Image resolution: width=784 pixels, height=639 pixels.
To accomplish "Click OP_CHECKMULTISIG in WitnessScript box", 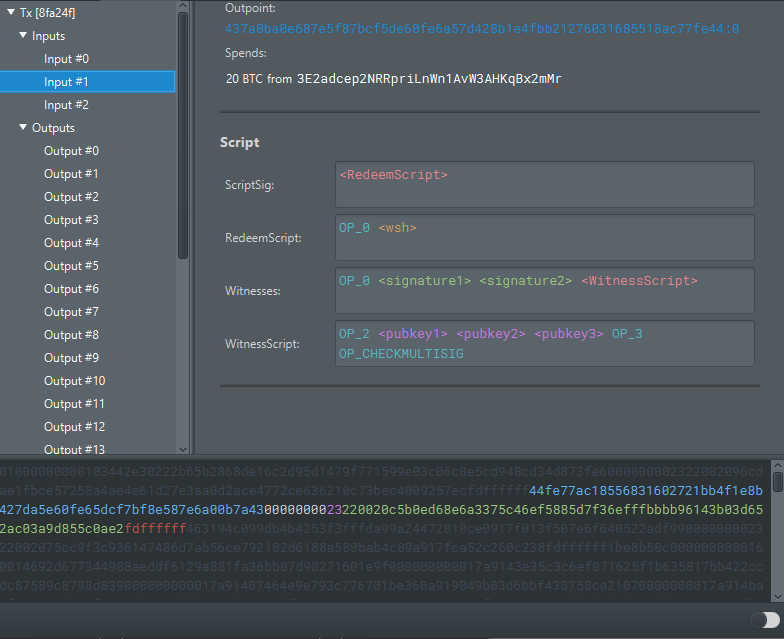I will tap(402, 354).
